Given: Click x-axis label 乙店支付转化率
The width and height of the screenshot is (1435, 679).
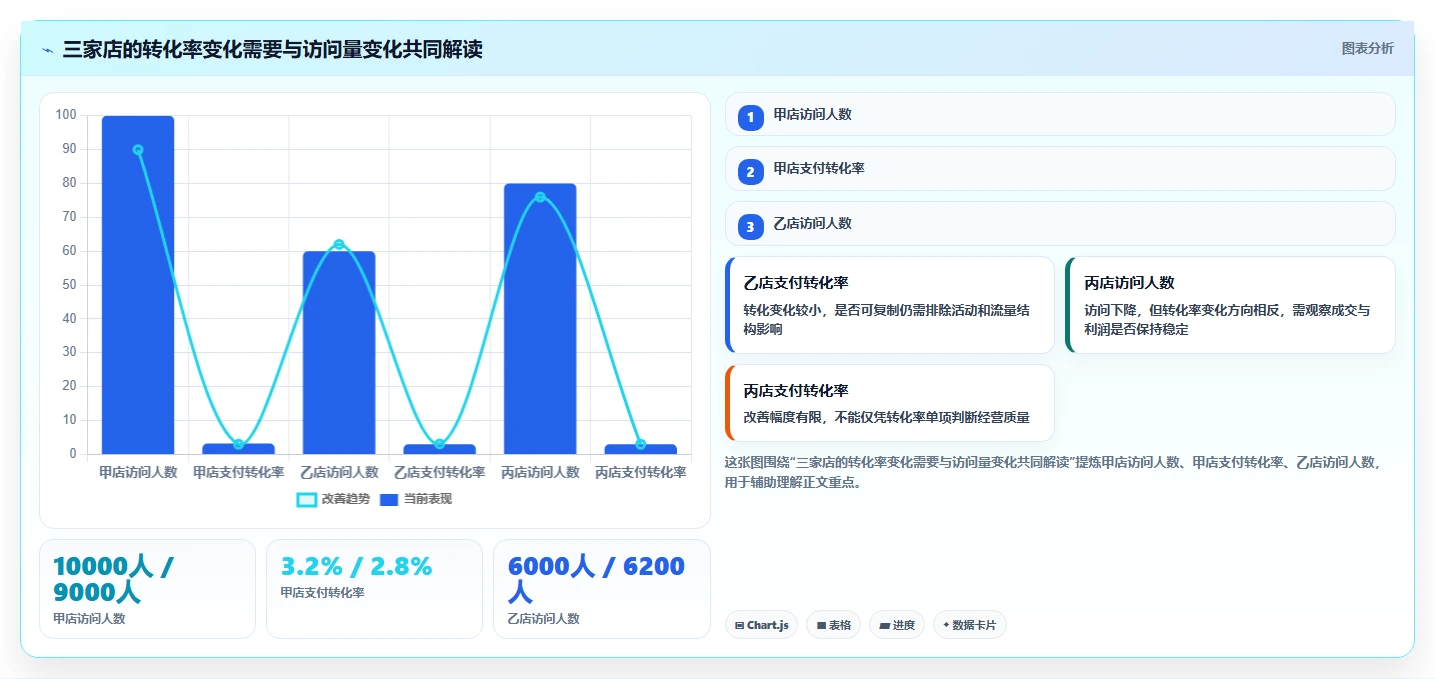Looking at the screenshot, I should (x=439, y=472).
